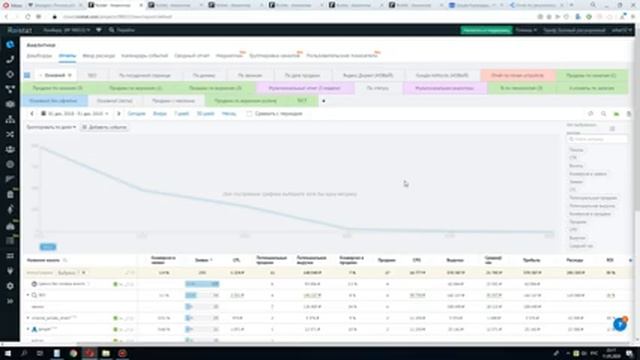640x360 pixels.
Task: Open Выбрать filter dropdown in totals row
Action: (71, 273)
